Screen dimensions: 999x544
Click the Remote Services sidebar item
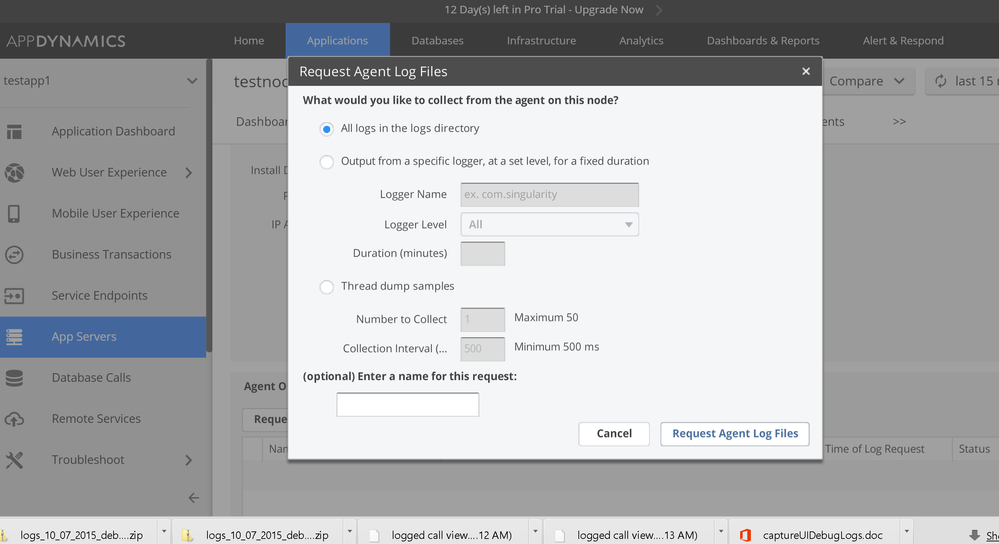(x=103, y=419)
